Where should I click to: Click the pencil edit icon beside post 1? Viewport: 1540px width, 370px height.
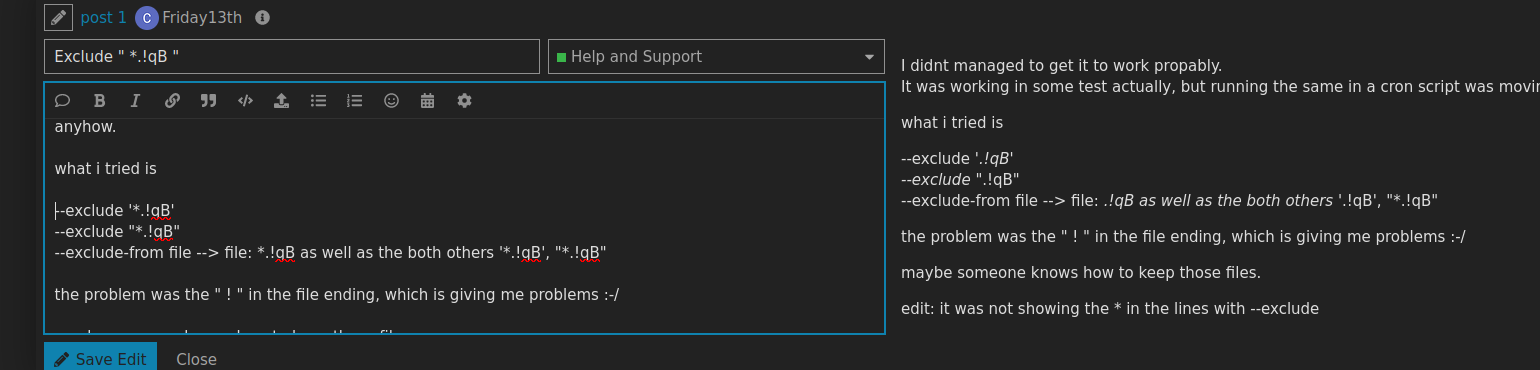pyautogui.click(x=58, y=17)
